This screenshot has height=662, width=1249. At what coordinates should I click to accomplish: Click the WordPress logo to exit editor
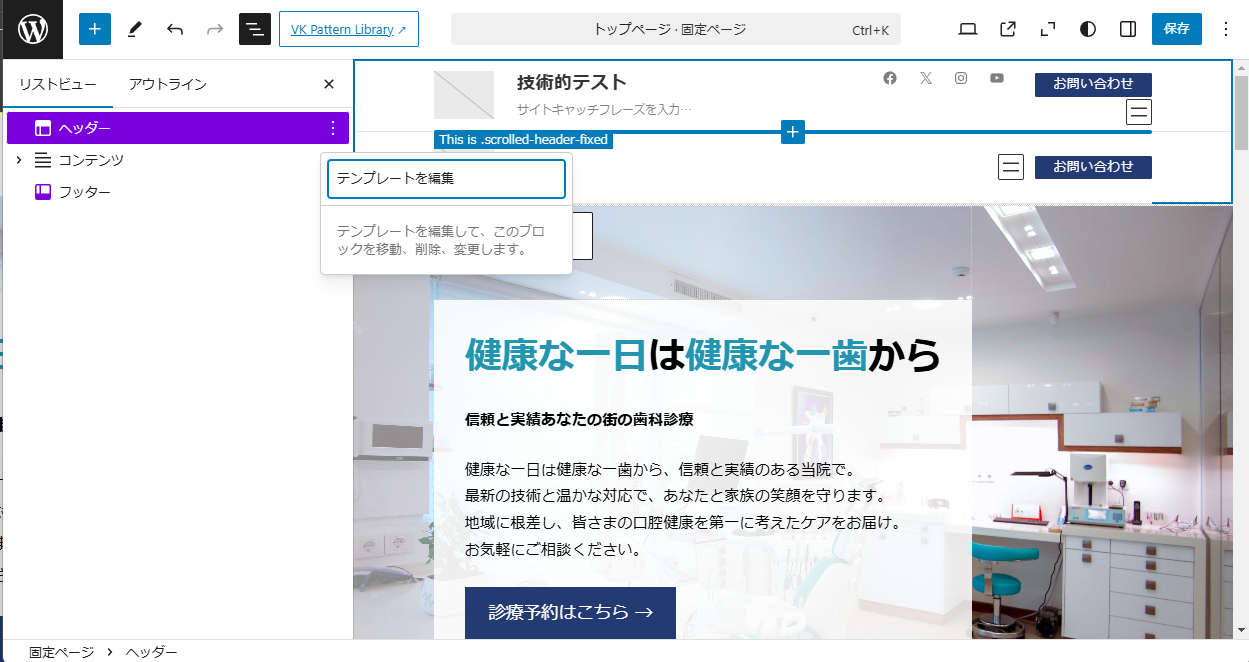pos(32,29)
